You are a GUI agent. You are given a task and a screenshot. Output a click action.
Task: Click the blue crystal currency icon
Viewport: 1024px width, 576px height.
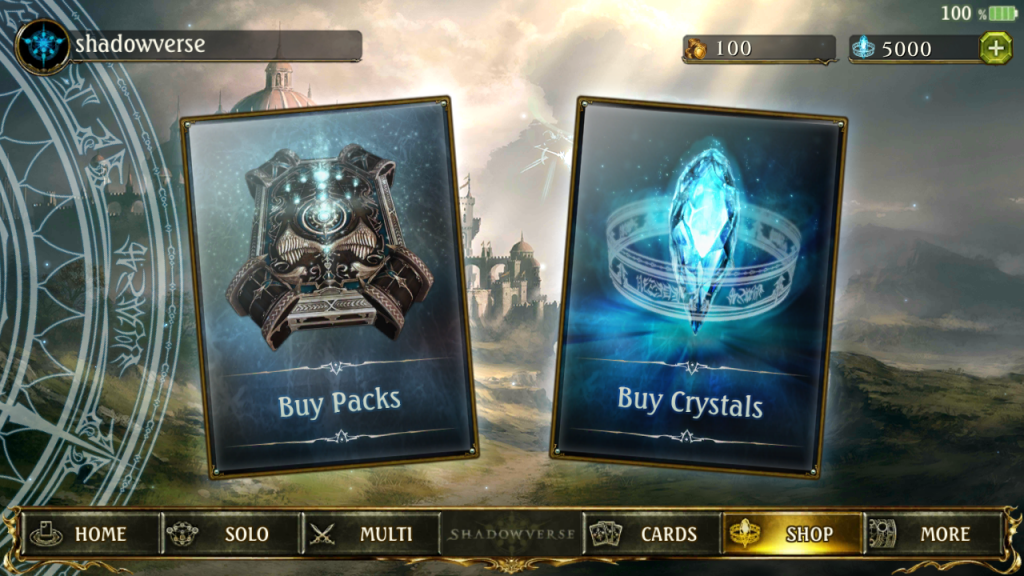pyautogui.click(x=863, y=48)
